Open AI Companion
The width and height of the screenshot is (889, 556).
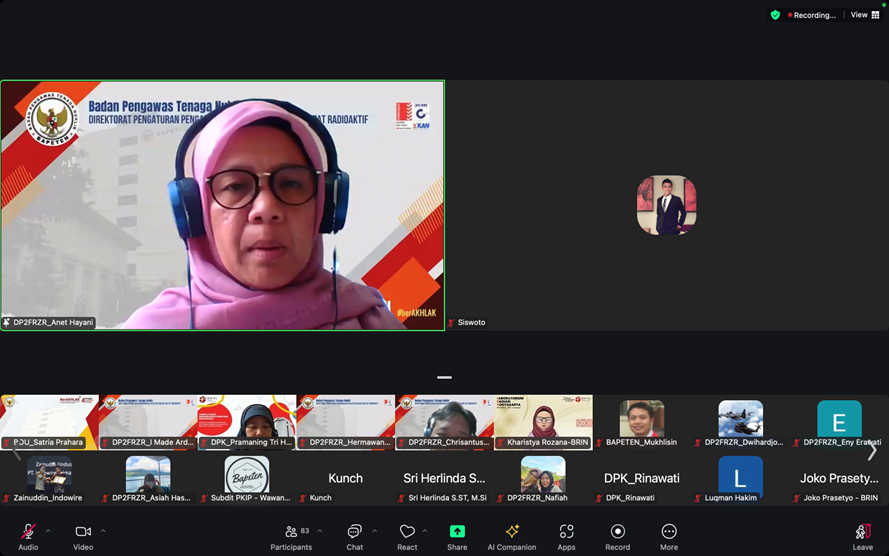tap(512, 536)
